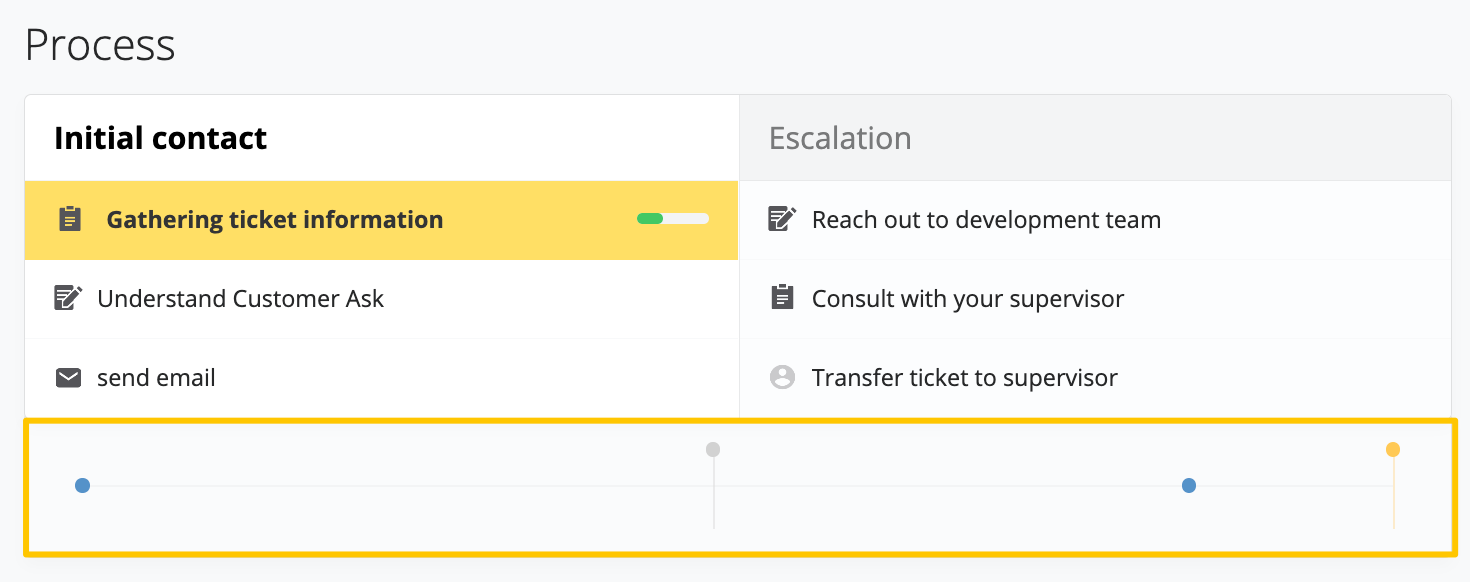Click the first blue dot on the timeline
The width and height of the screenshot is (1470, 582).
click(x=83, y=486)
